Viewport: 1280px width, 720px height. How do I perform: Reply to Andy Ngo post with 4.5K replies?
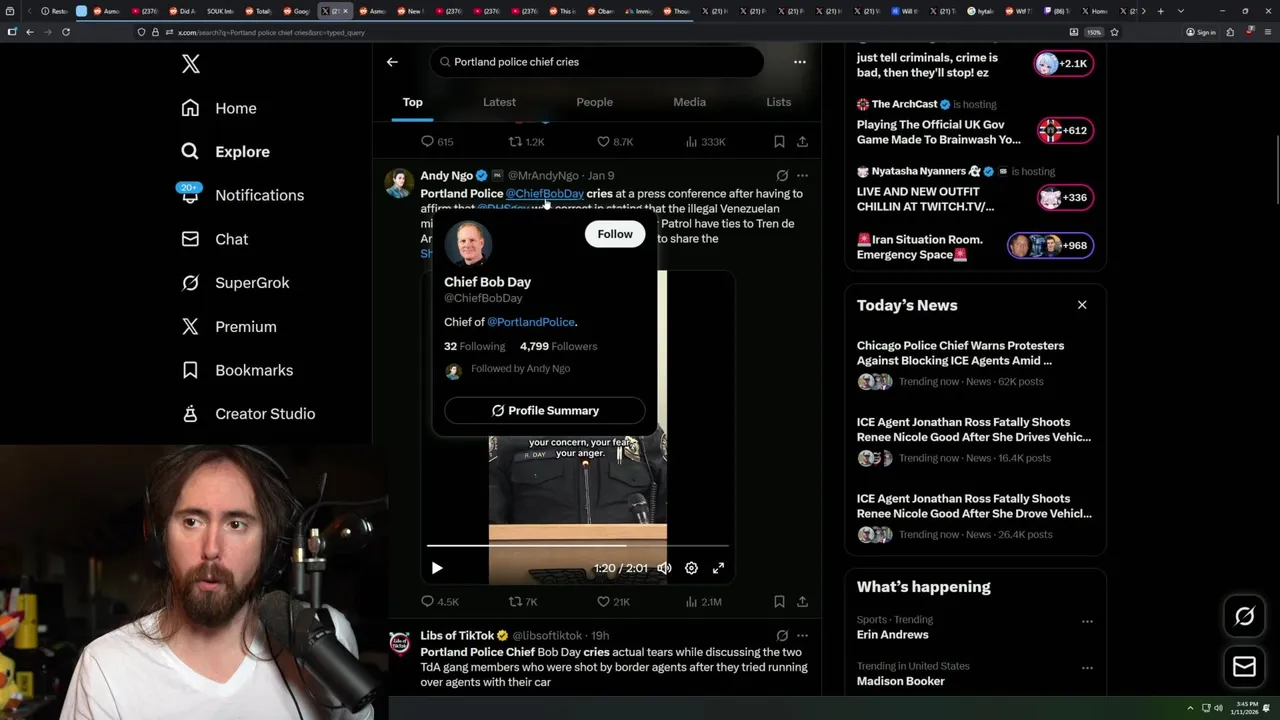[440, 602]
